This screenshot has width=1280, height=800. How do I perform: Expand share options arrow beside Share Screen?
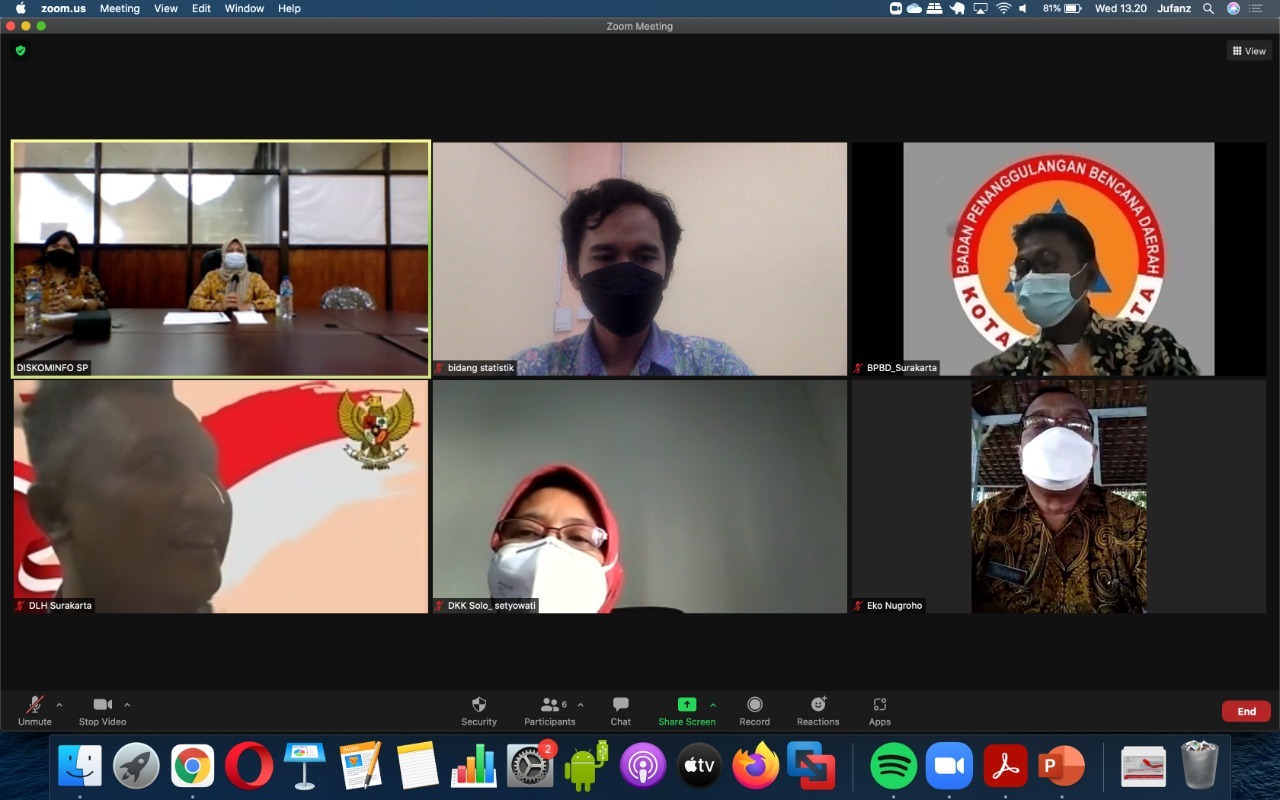pos(713,704)
